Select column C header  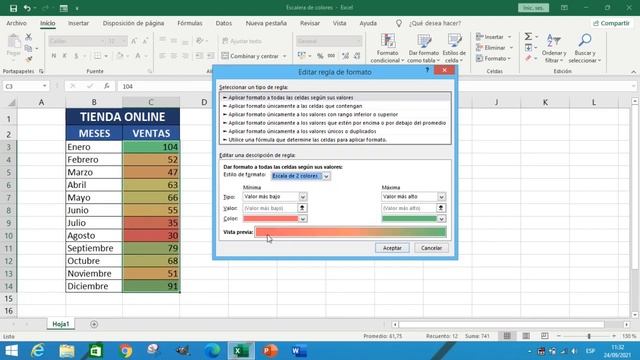(151, 102)
